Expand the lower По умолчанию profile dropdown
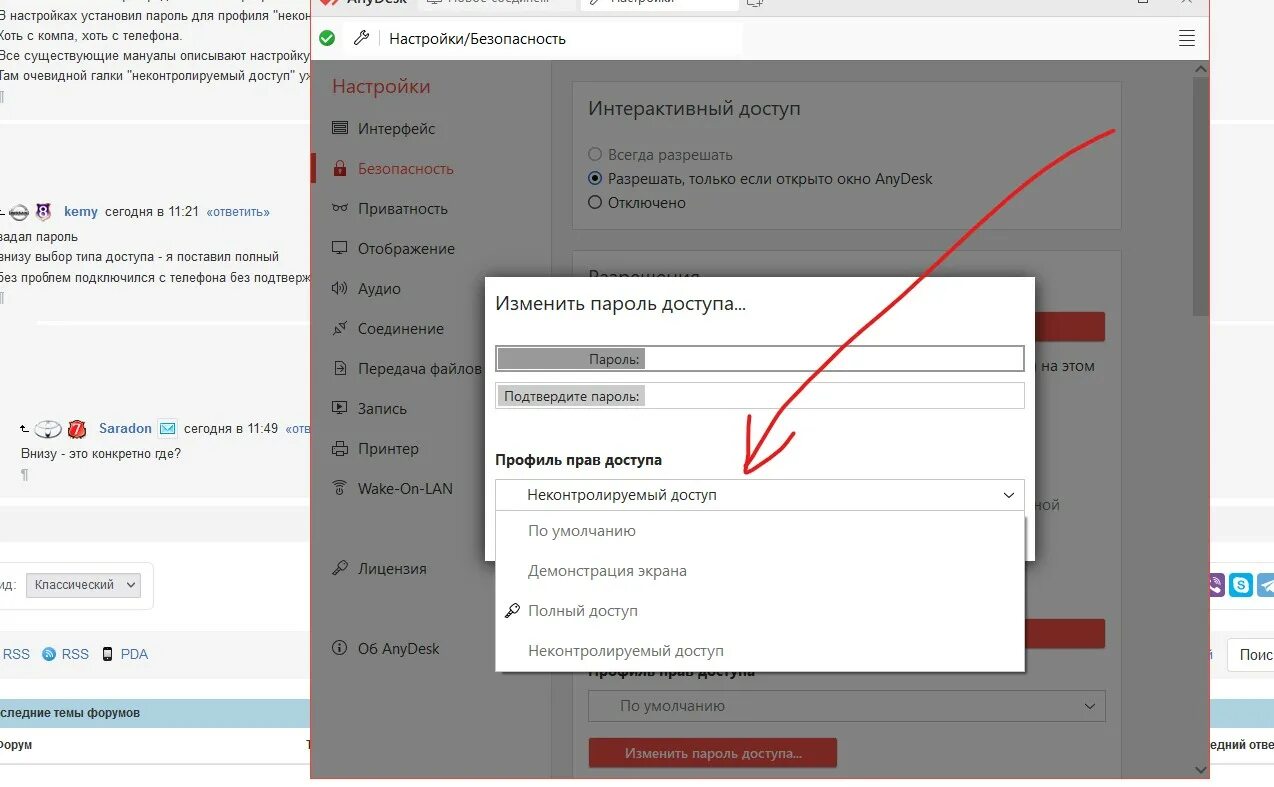Viewport: 1274px width, 787px height. click(x=847, y=706)
